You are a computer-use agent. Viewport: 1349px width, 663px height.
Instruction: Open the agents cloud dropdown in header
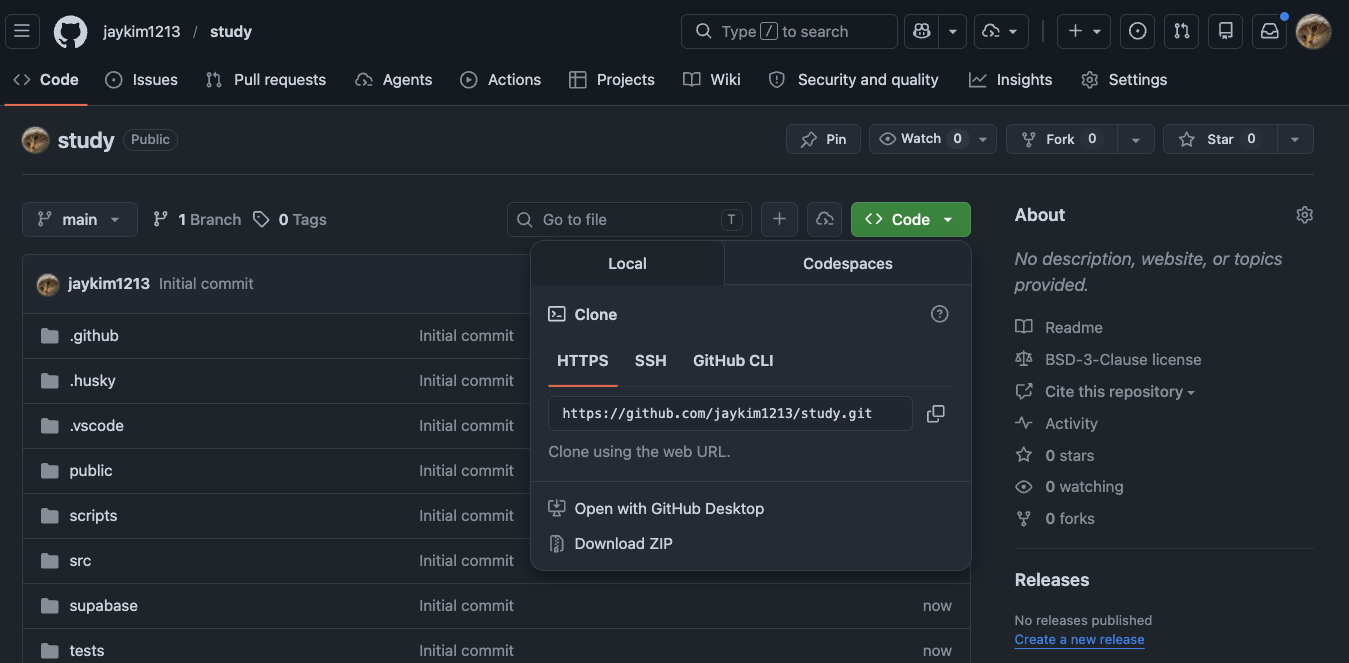pos(1000,32)
